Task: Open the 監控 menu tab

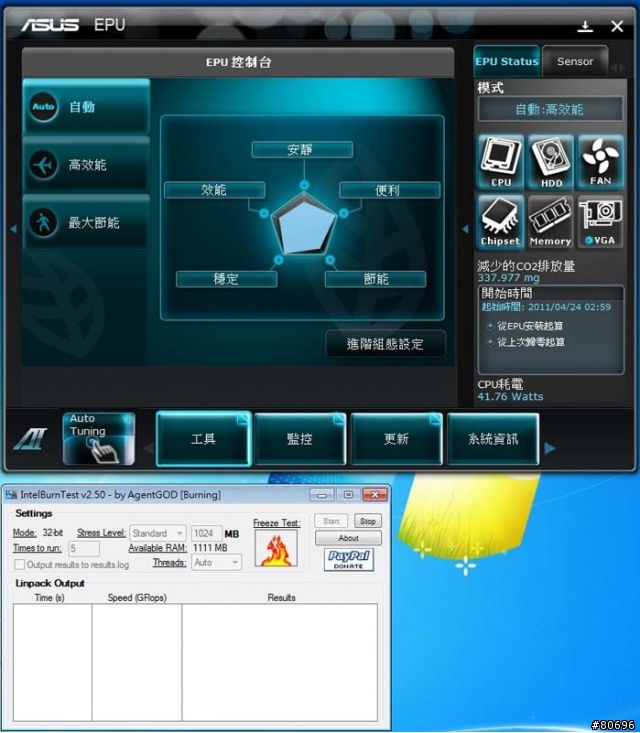Action: point(300,438)
